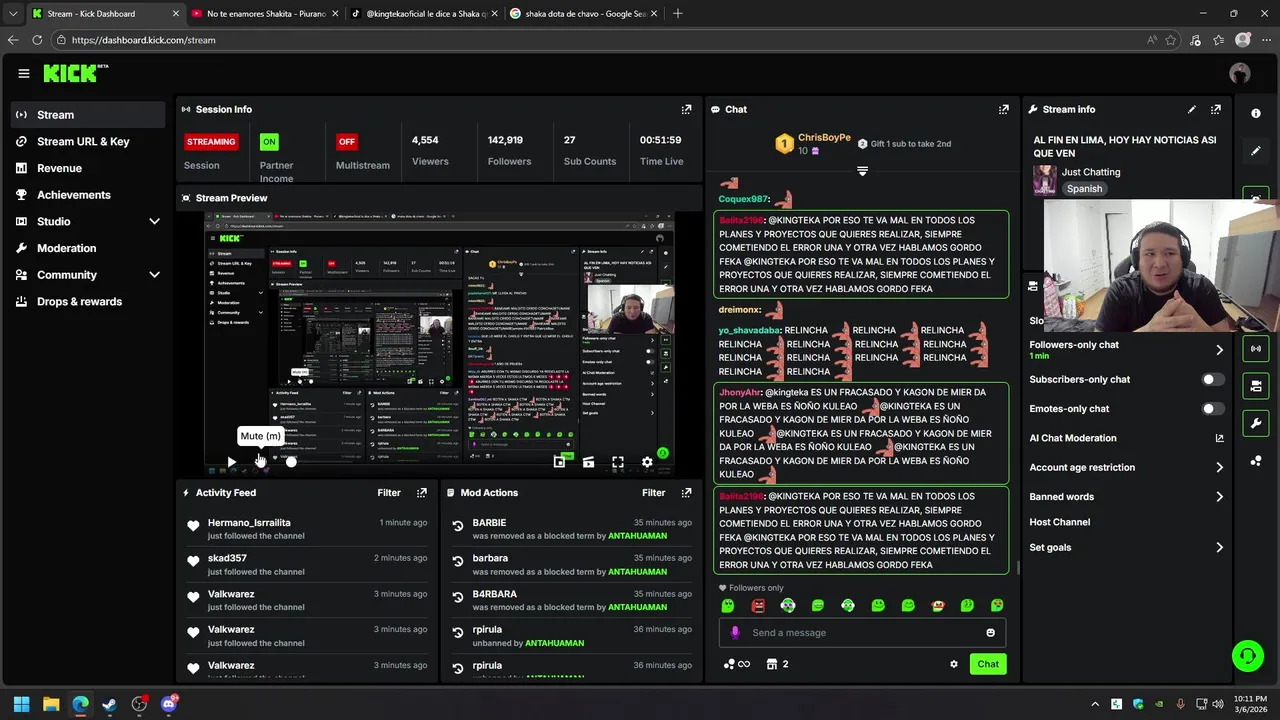This screenshot has height=720, width=1280.
Task: Switch to the Google Search browser tab
Action: (583, 14)
